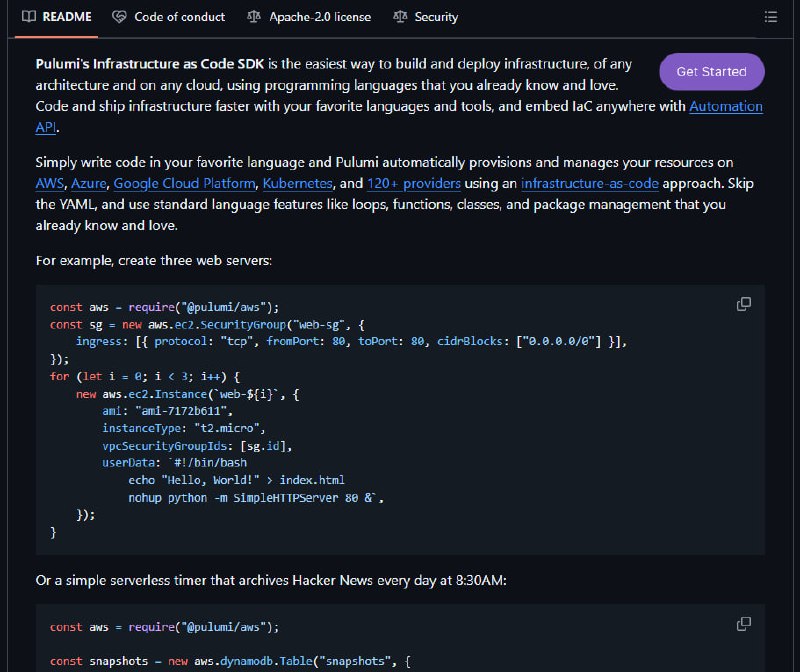The width and height of the screenshot is (800, 672).
Task: Open the AWS link
Action: (x=49, y=183)
